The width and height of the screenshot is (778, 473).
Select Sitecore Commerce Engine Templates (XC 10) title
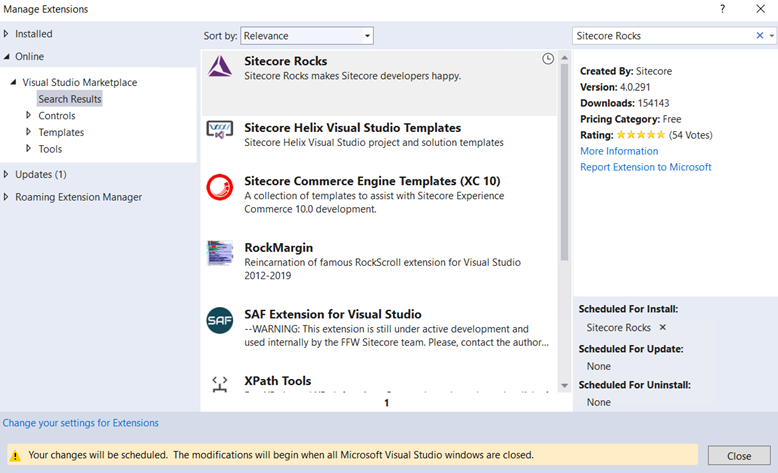[x=372, y=181]
